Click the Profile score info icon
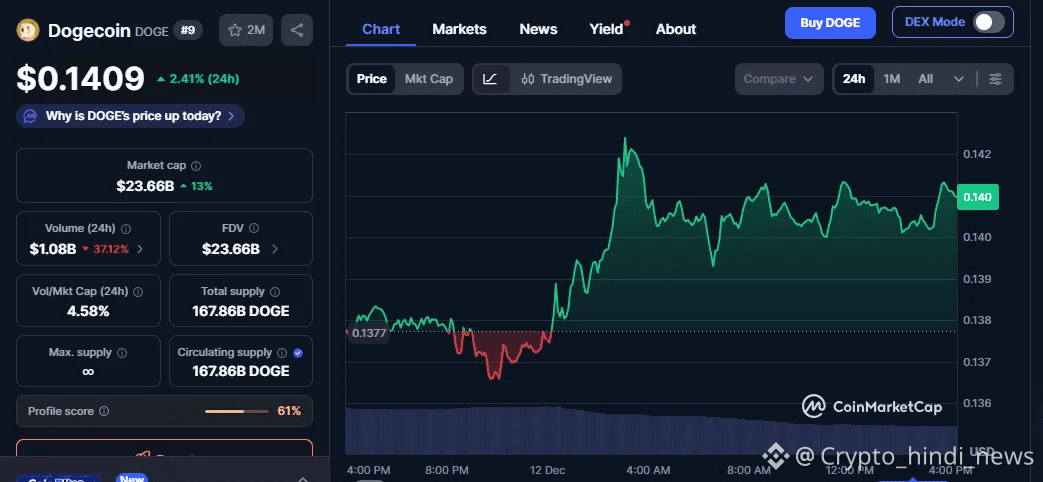The height and width of the screenshot is (482, 1043). click(104, 411)
